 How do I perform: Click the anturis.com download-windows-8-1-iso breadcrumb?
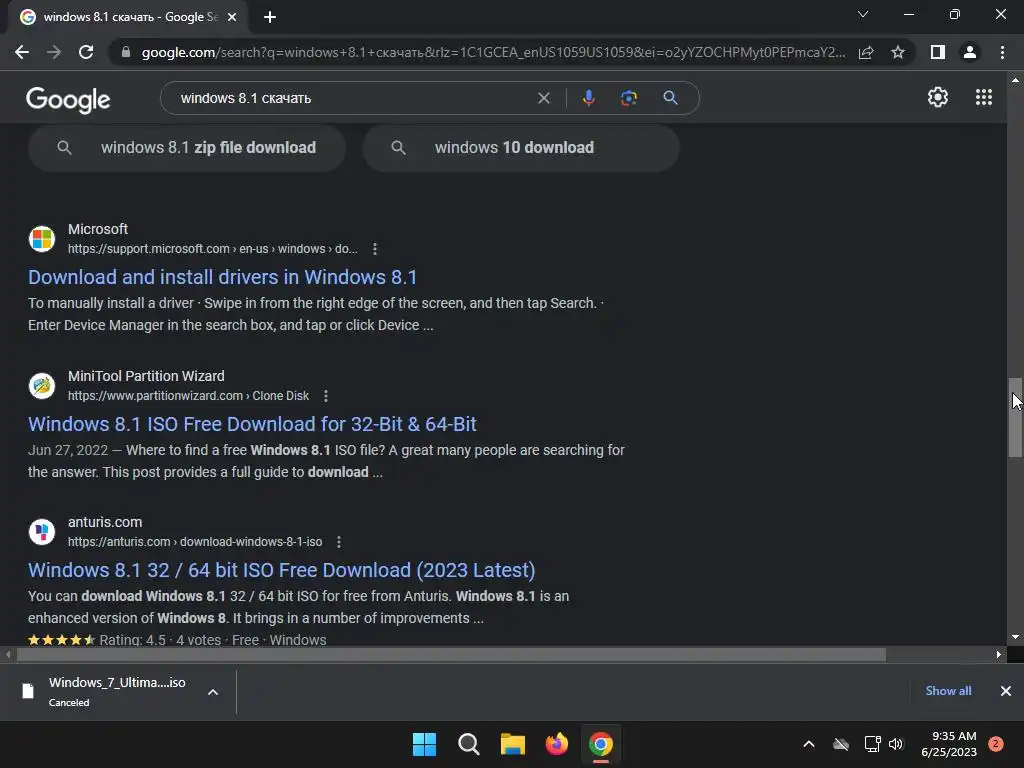click(195, 542)
